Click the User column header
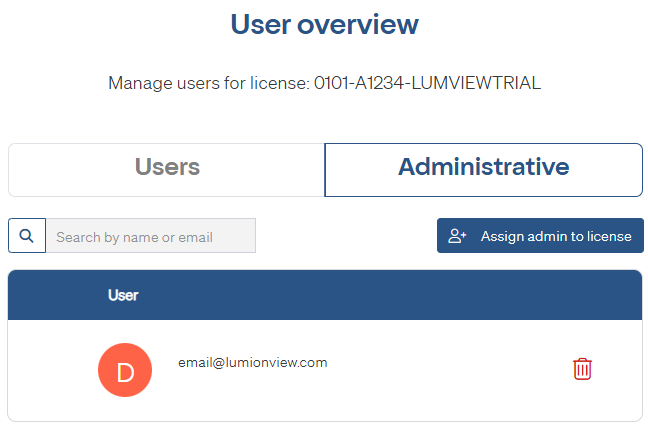 tap(123, 295)
